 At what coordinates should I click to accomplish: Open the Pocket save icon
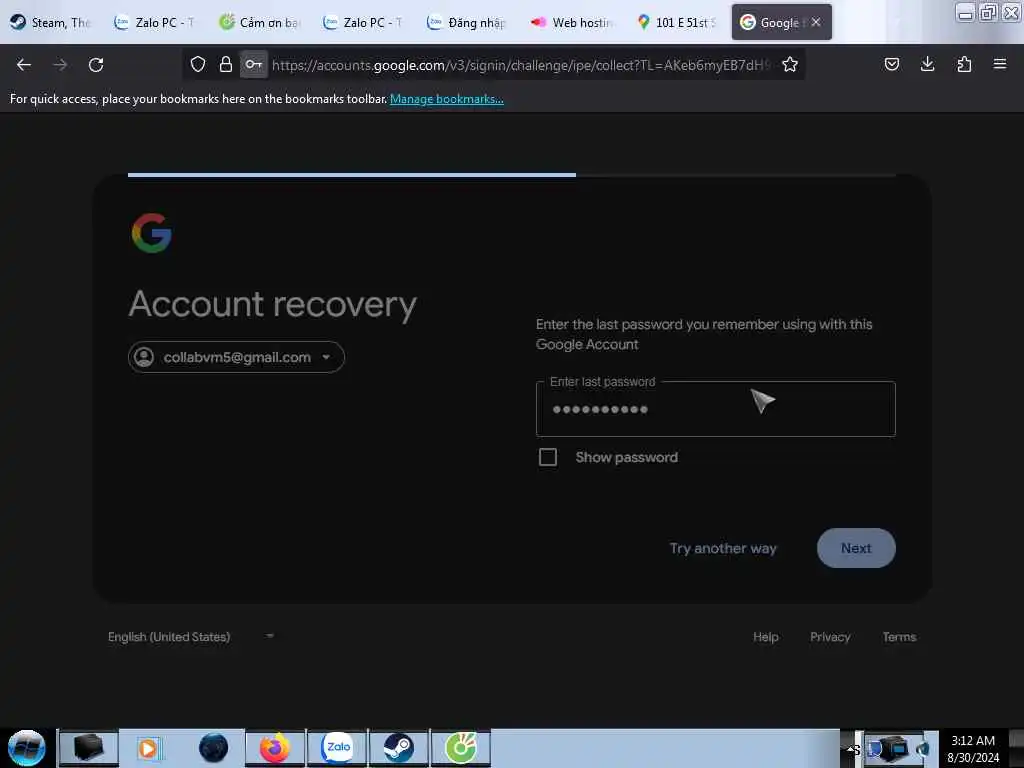pyautogui.click(x=891, y=64)
